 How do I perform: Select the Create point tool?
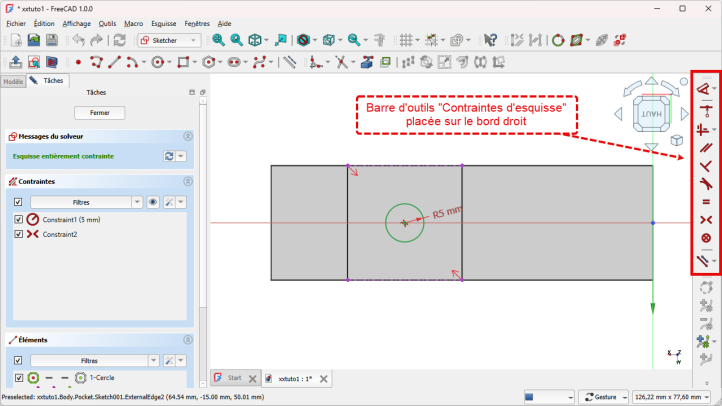[x=78, y=62]
